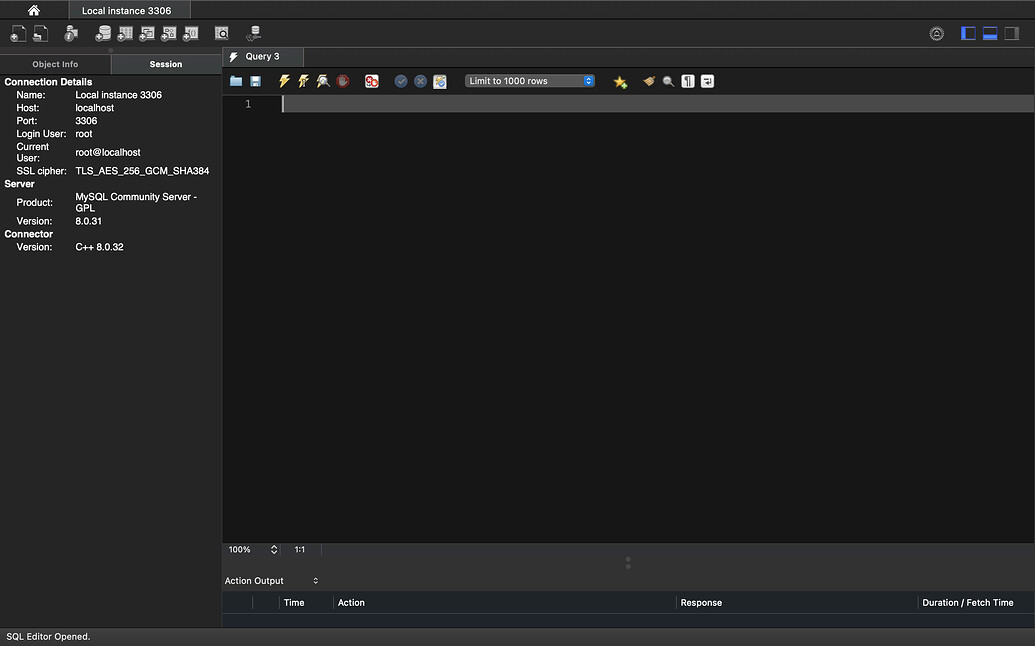The width and height of the screenshot is (1035, 646).
Task: Search table data icon in main toolbar
Action: click(x=222, y=33)
